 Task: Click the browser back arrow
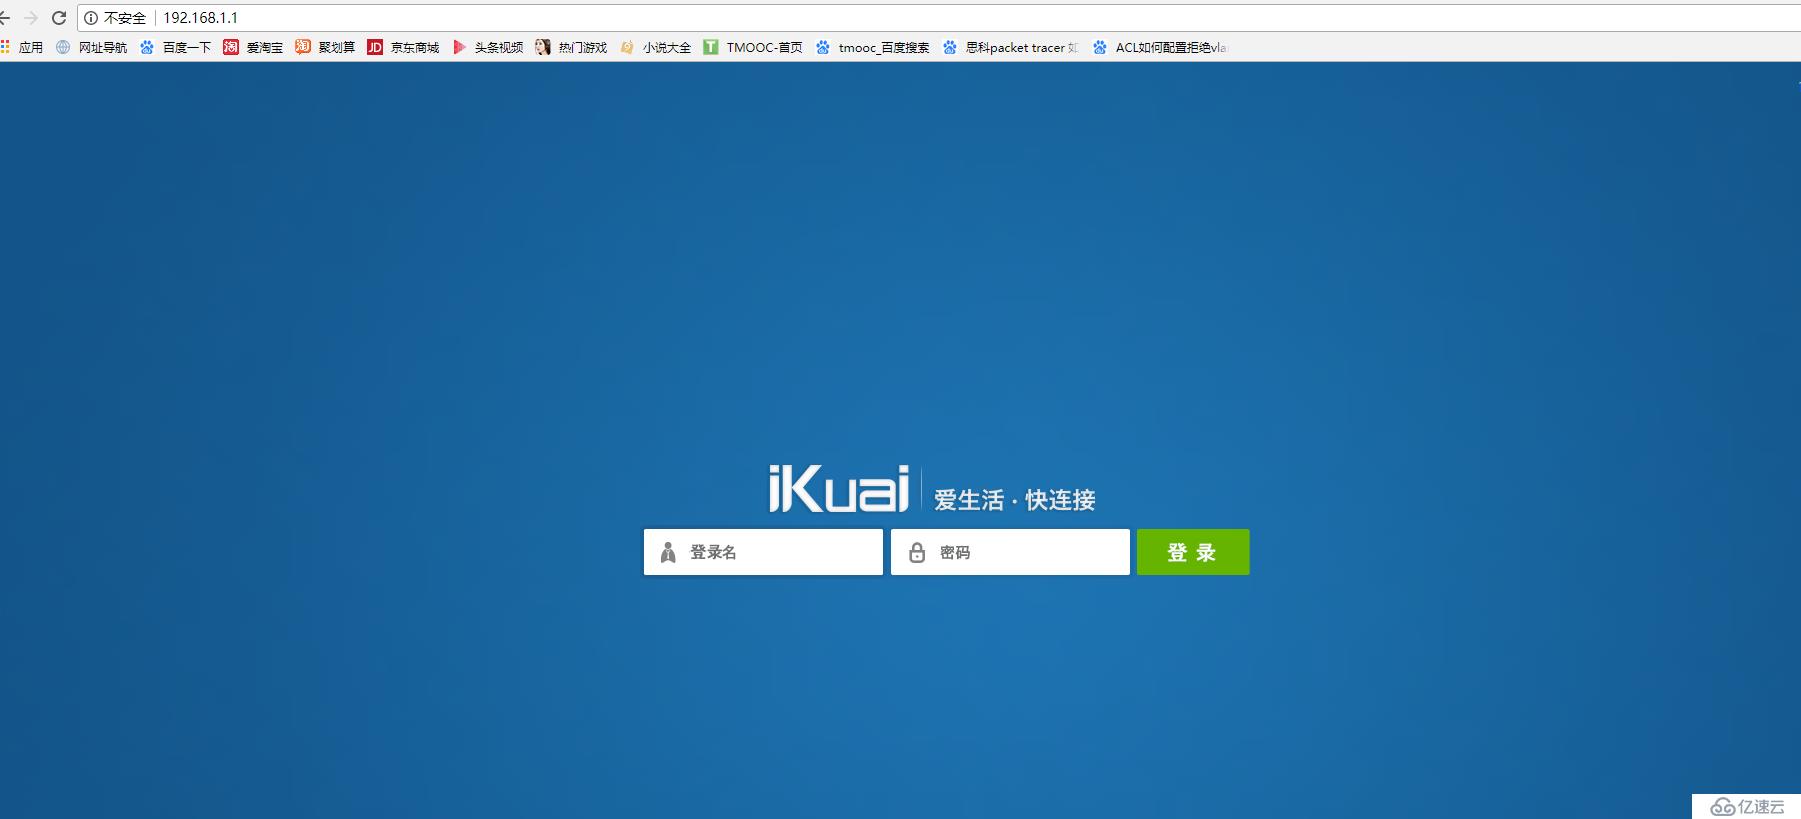[4, 18]
